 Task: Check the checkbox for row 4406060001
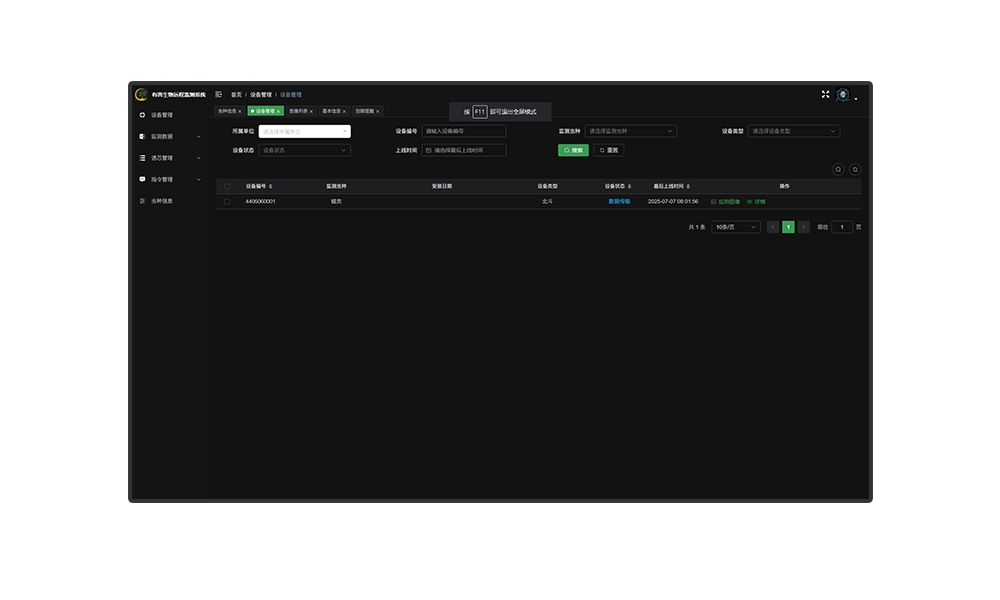click(x=227, y=201)
